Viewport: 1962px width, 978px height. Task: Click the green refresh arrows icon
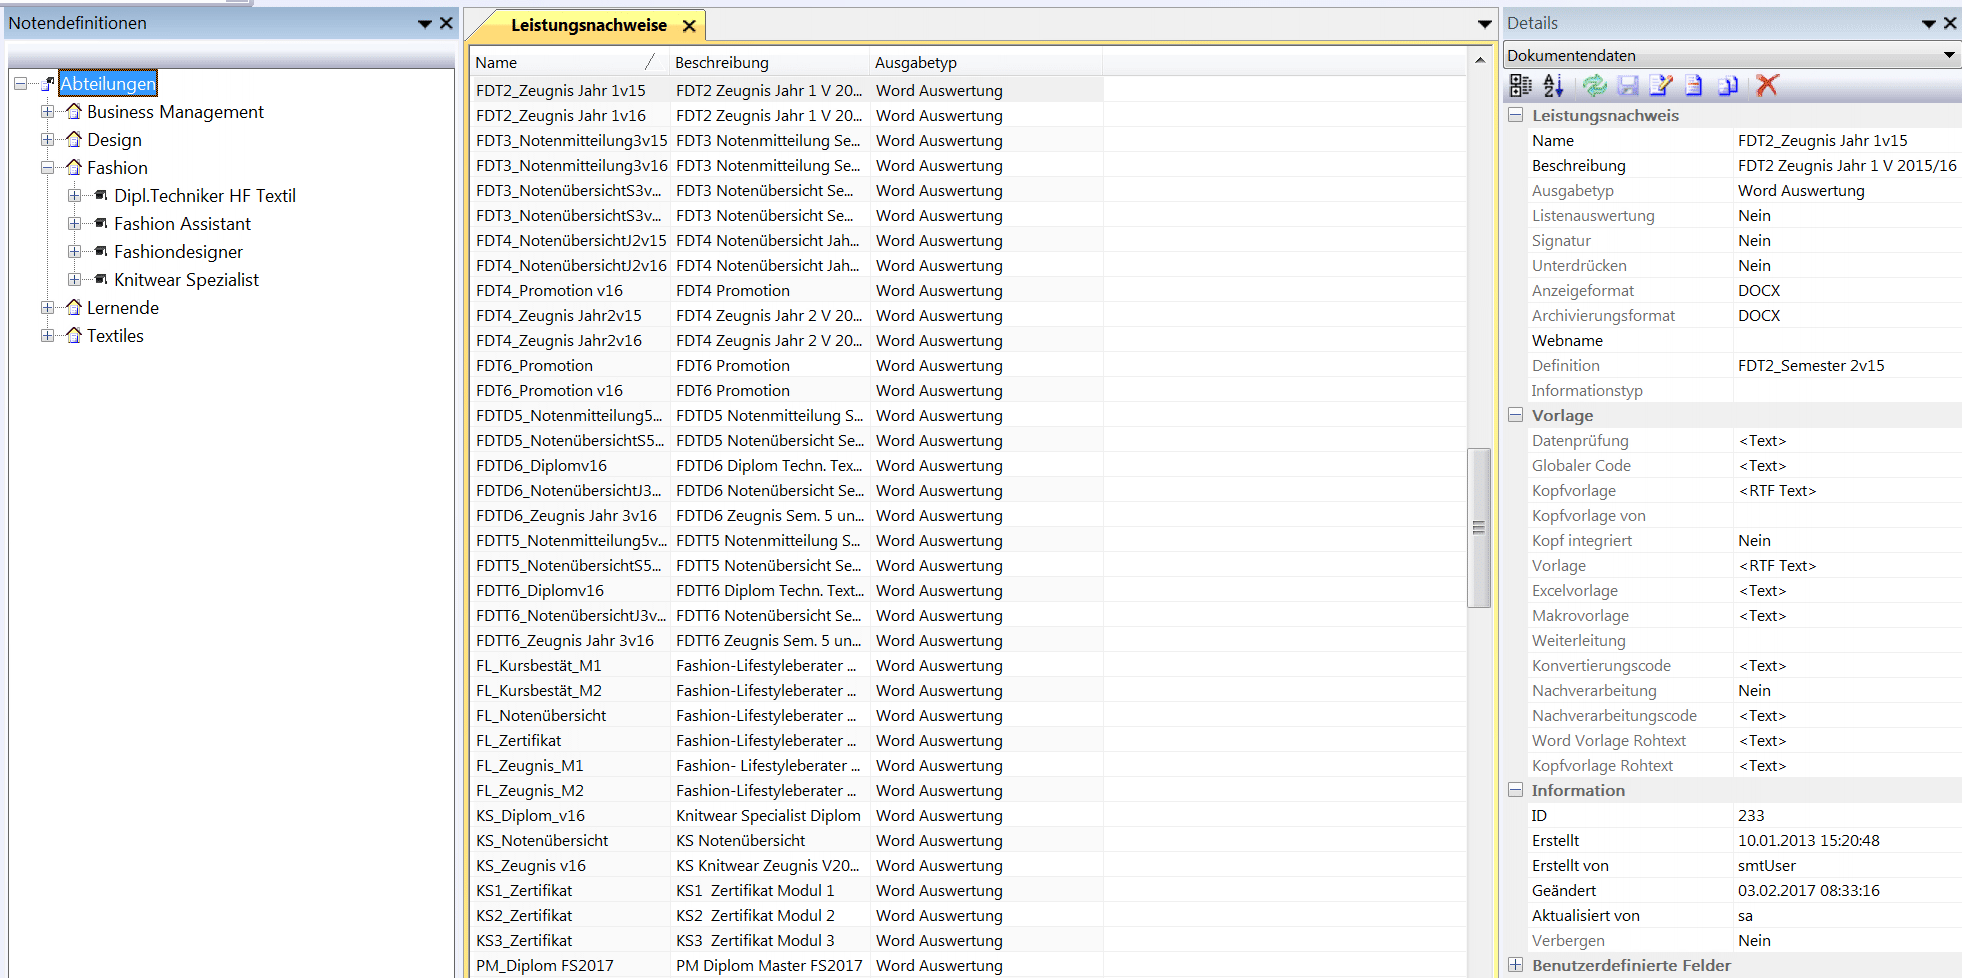[x=1595, y=86]
